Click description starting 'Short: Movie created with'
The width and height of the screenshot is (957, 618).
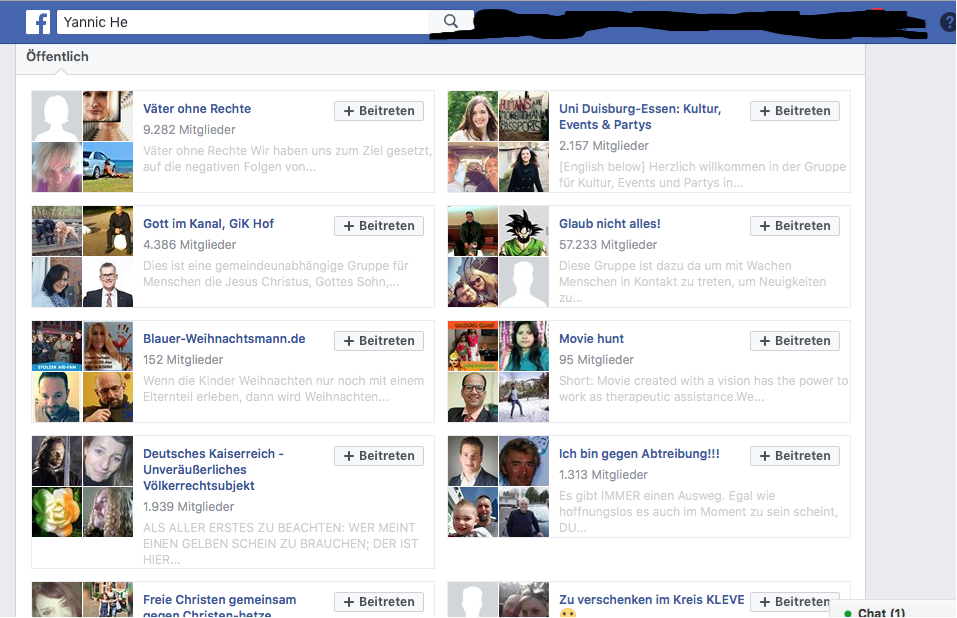tap(704, 389)
